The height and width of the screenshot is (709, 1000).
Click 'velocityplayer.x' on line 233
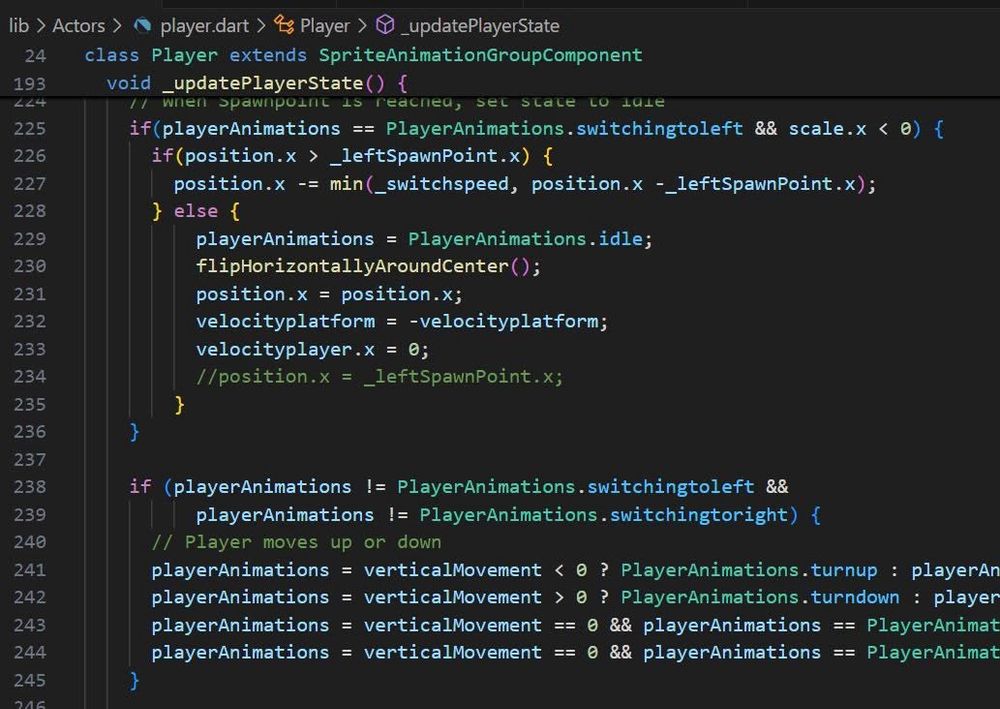(285, 349)
